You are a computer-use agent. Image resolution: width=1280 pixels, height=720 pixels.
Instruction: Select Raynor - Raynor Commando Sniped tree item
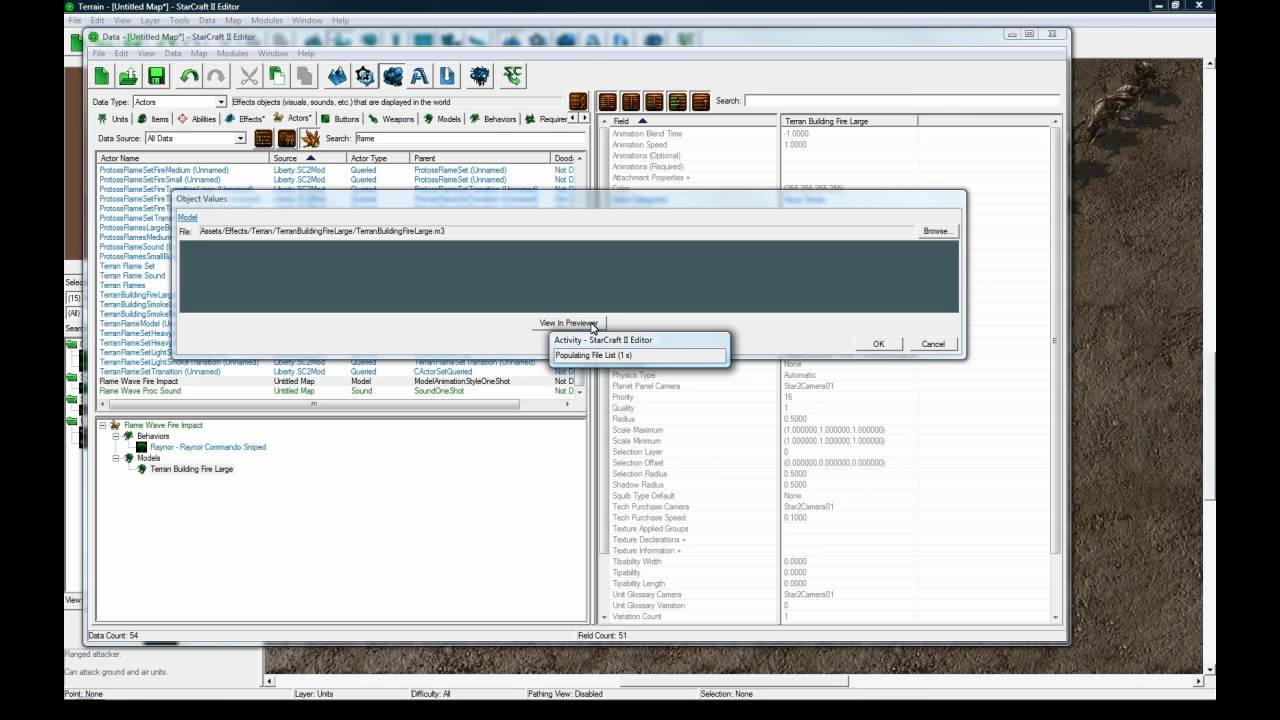208,447
